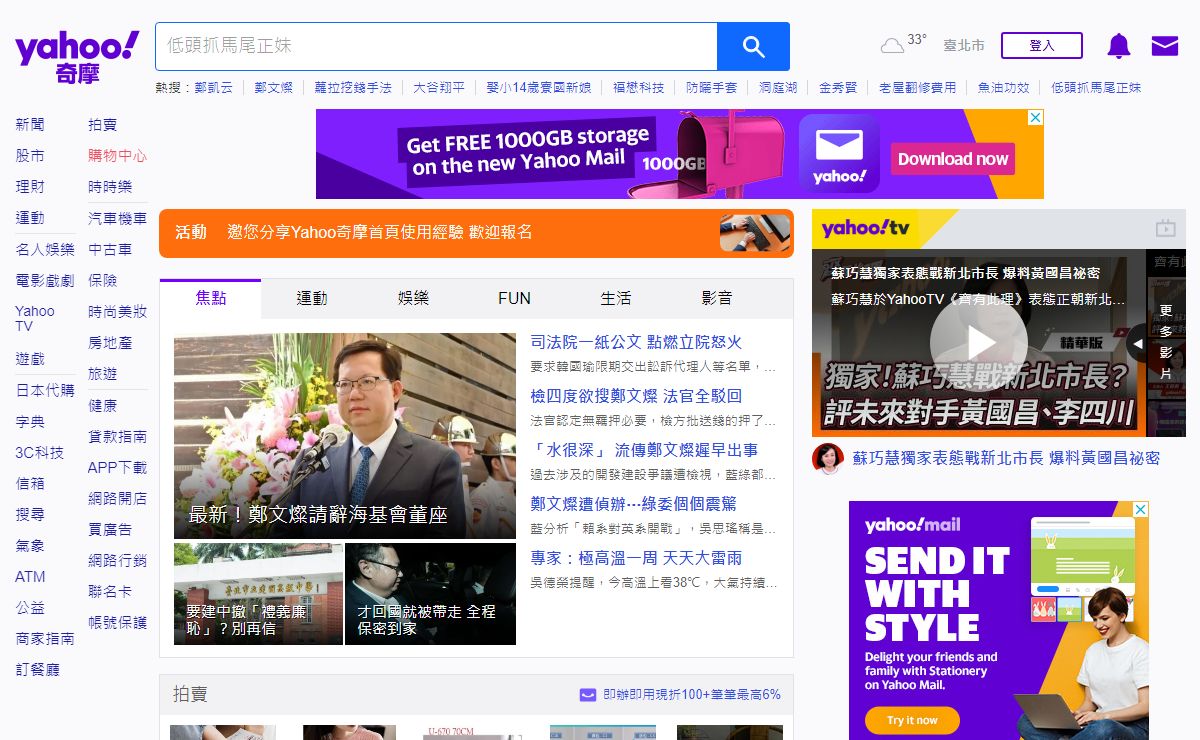Open 拍賣 in the sidebar
The height and width of the screenshot is (740, 1200).
coord(103,124)
